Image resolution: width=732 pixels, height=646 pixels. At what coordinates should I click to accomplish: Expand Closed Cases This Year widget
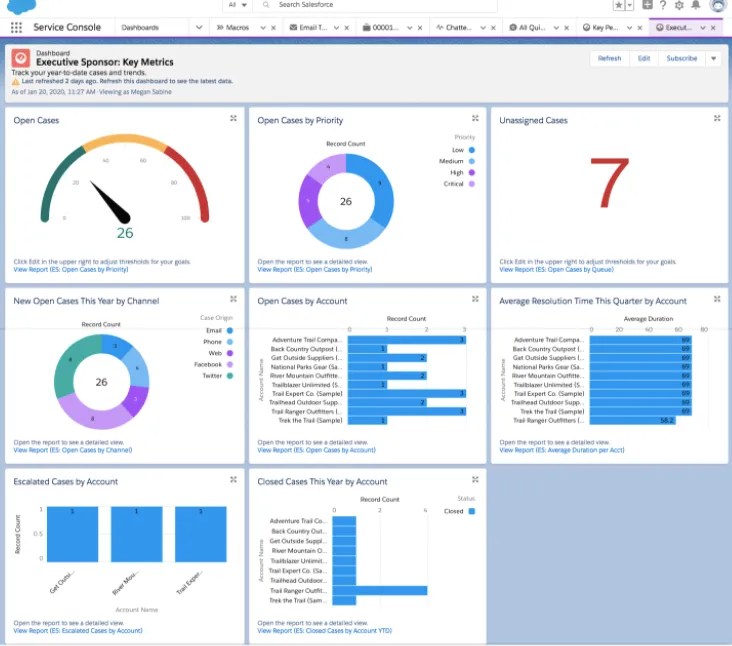point(475,480)
